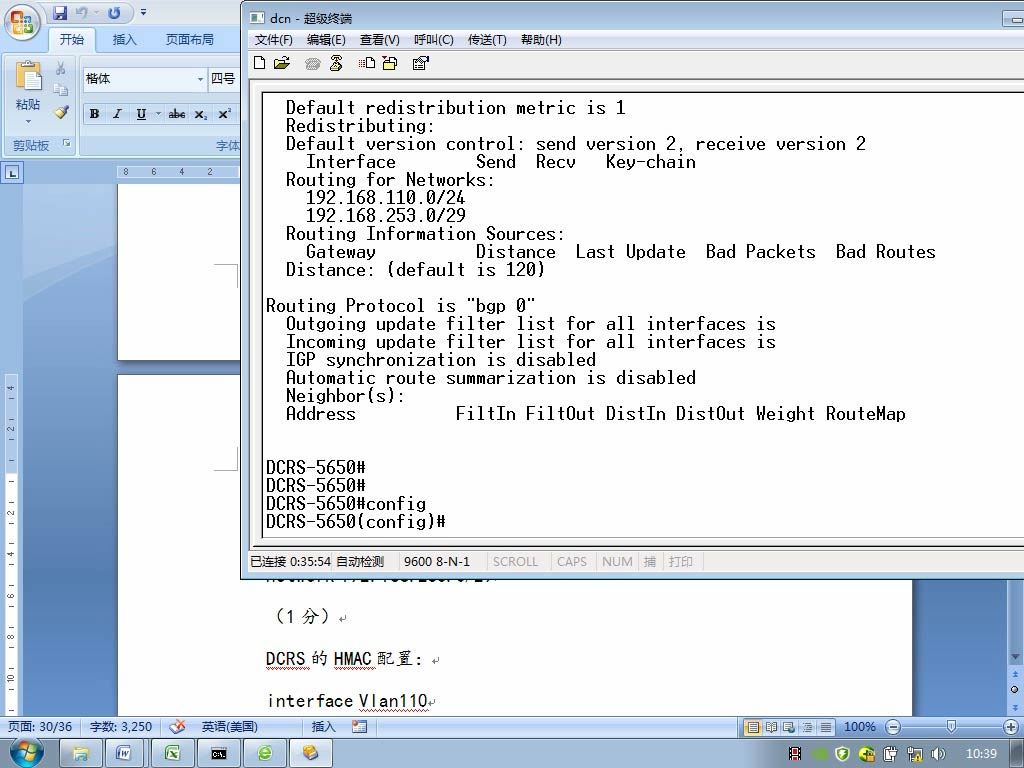Open the 查看(V) menu in HyperTerminal
Screen dimensions: 1024x768
(x=379, y=40)
